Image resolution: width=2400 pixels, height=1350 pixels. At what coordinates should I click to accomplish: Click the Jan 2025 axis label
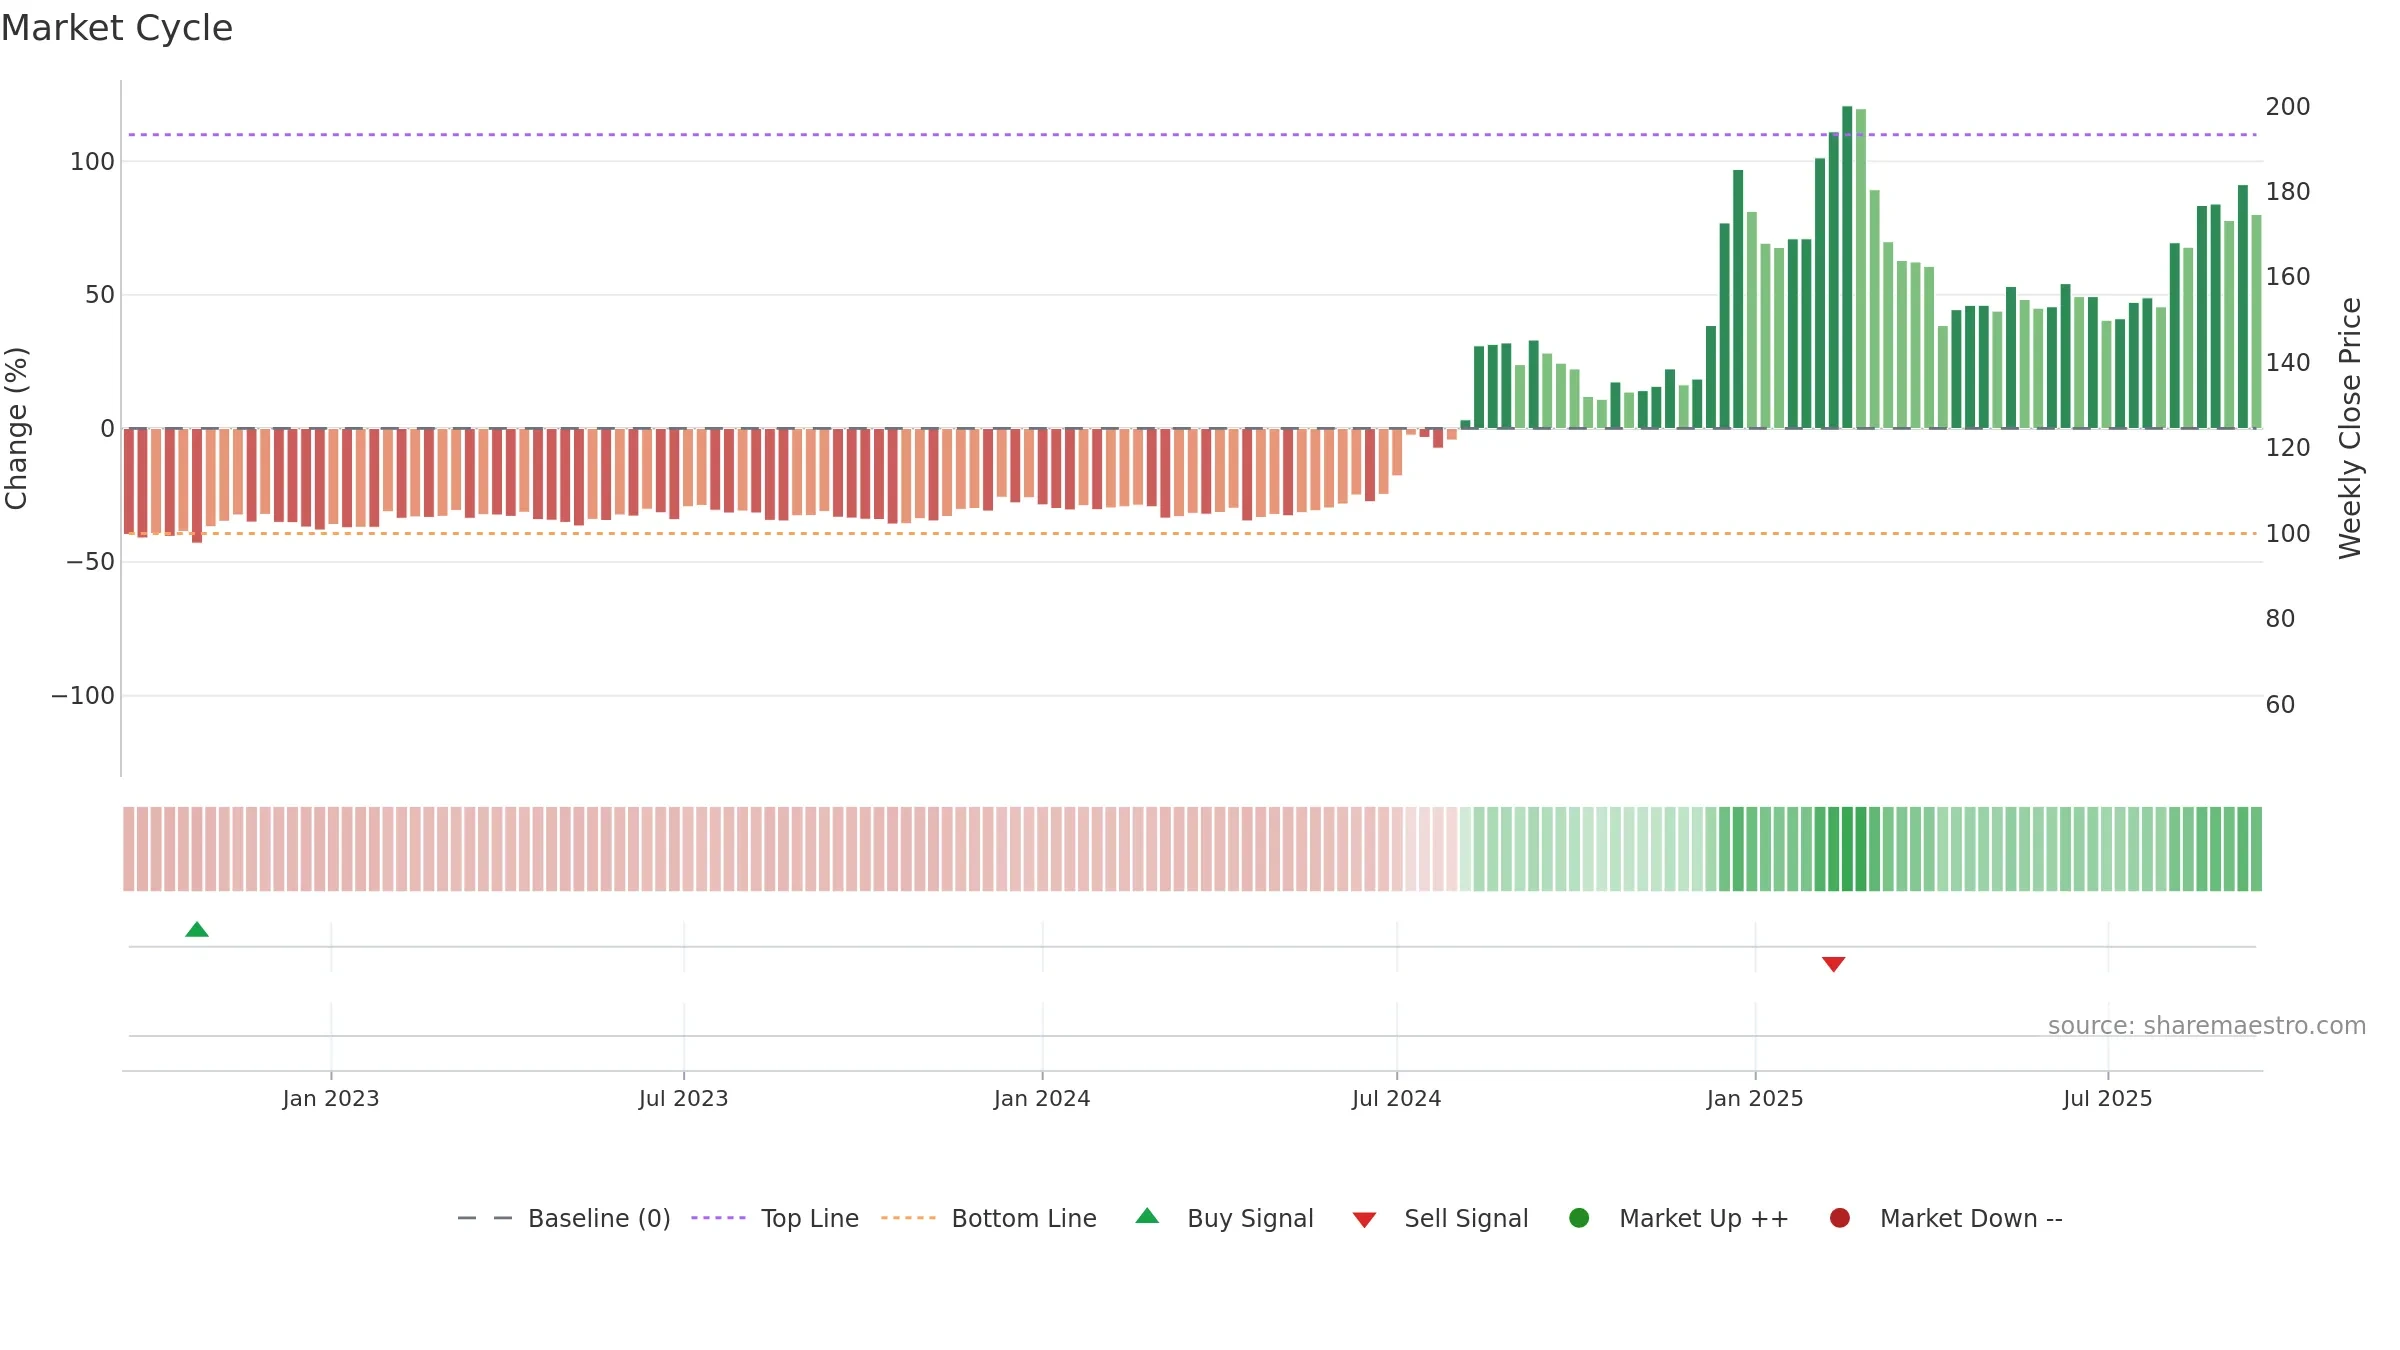pyautogui.click(x=1755, y=1099)
